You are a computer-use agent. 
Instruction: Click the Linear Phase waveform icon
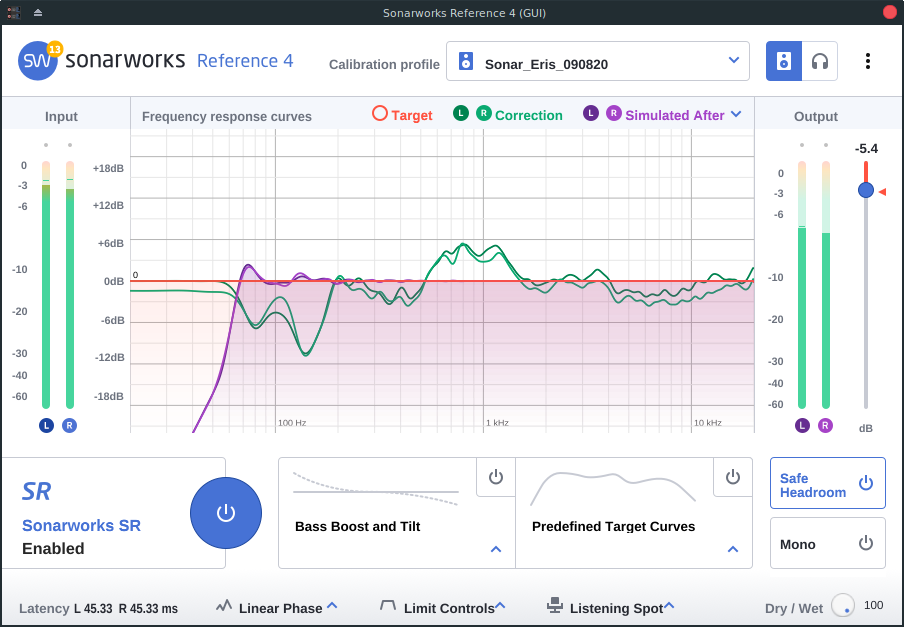(224, 606)
